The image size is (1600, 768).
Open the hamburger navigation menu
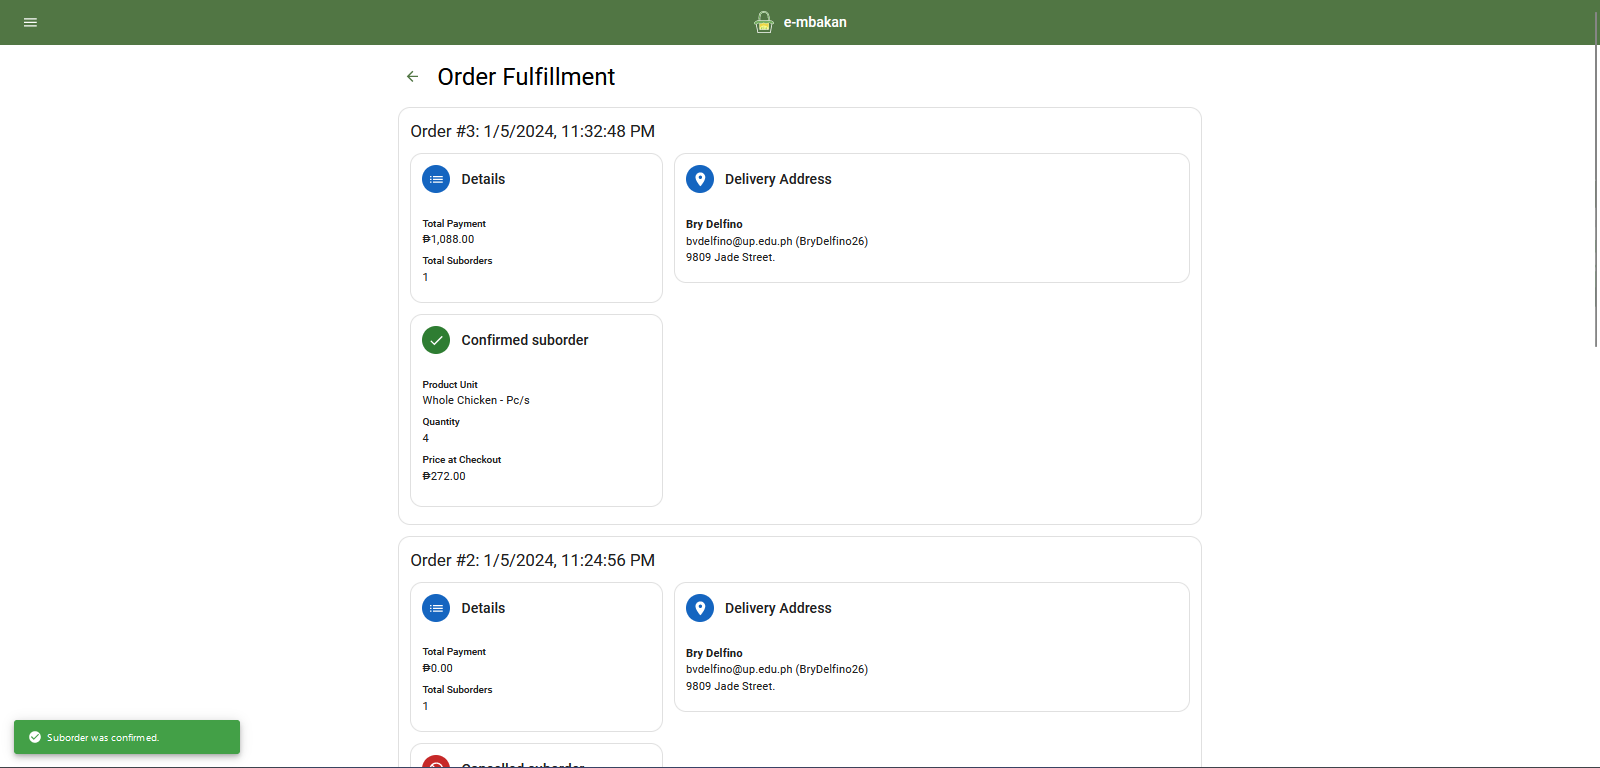30,22
